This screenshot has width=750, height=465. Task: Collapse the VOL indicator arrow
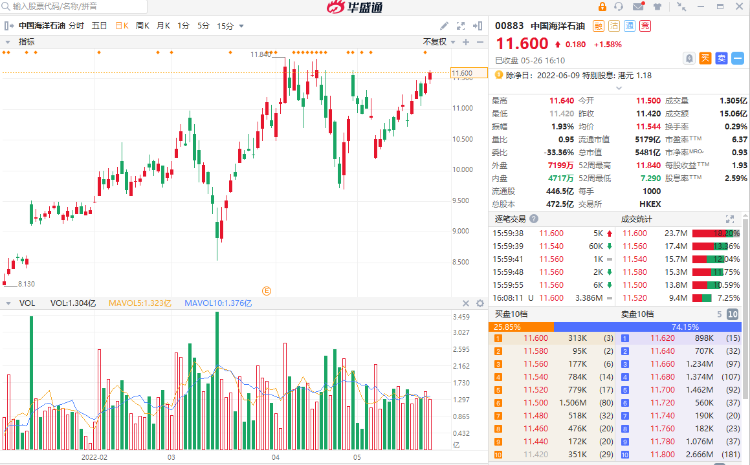tap(8, 303)
